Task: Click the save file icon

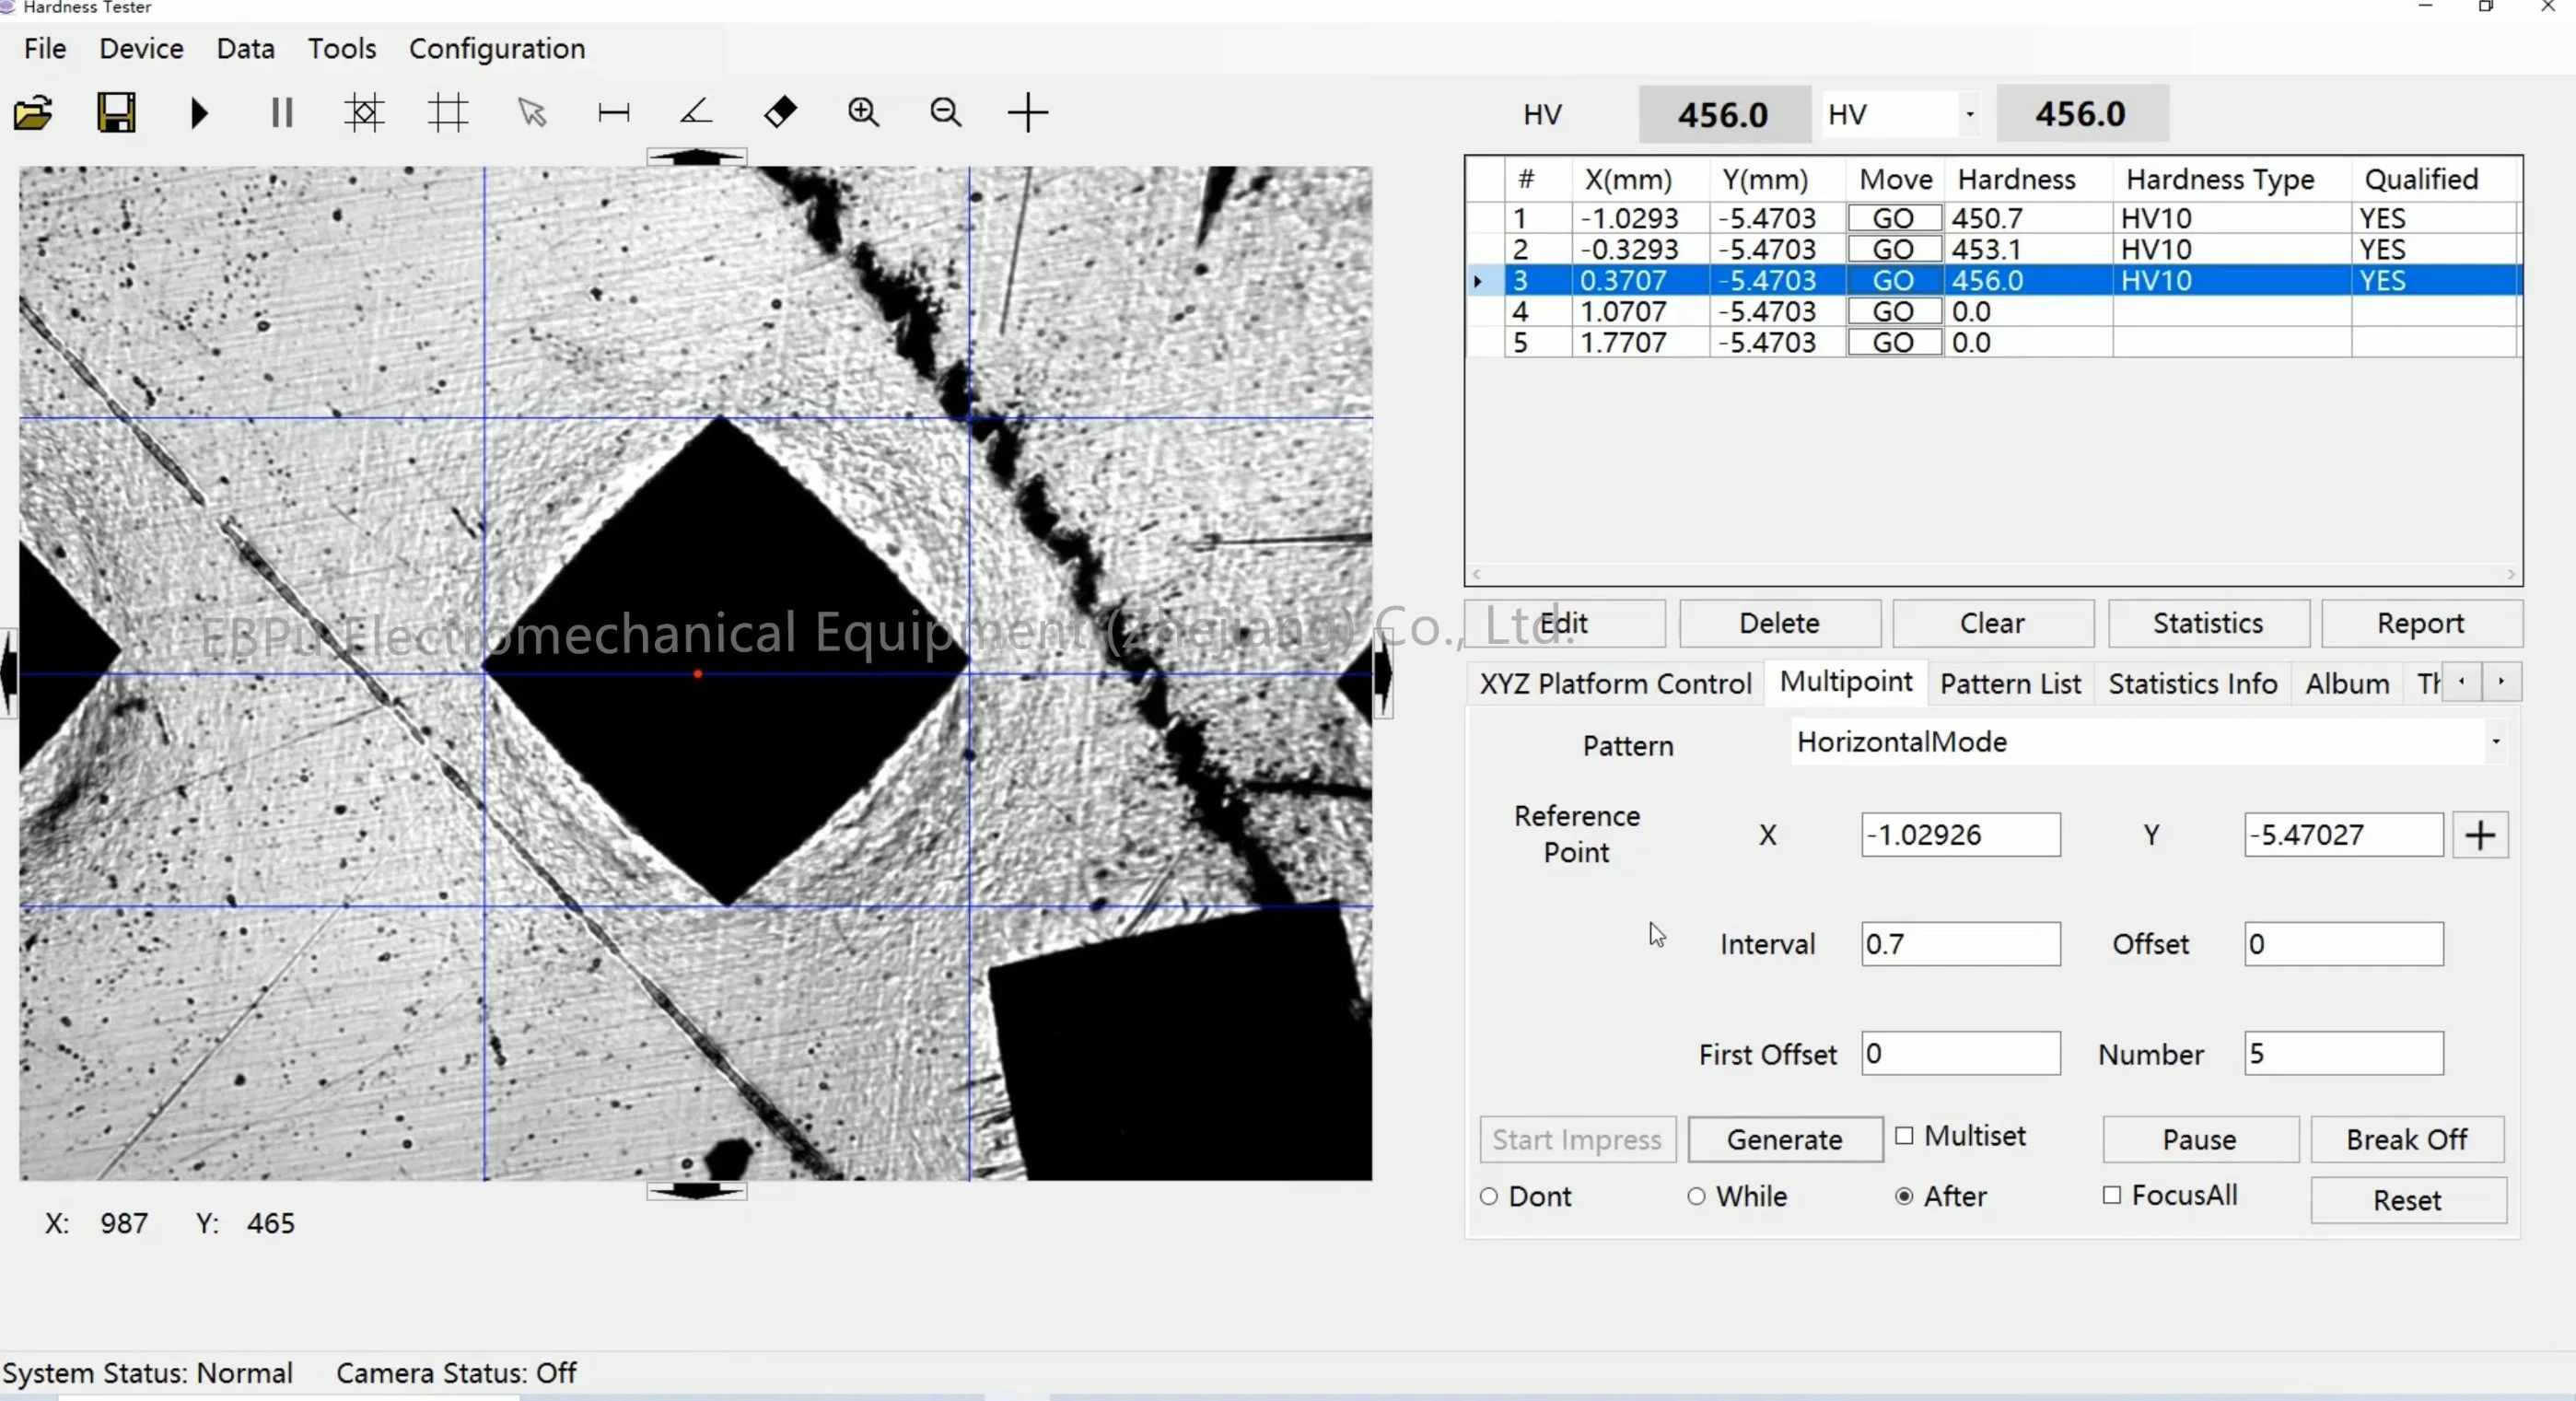Action: point(115,112)
